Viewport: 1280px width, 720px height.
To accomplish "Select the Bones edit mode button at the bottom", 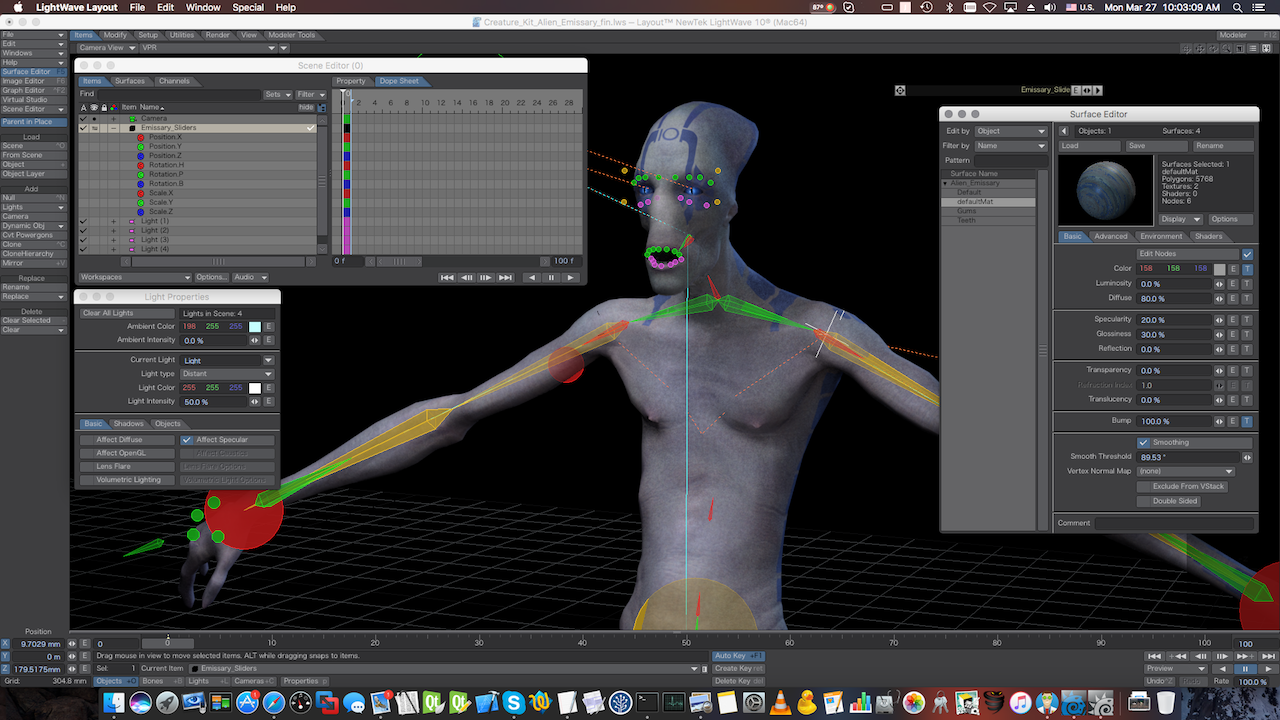I will tap(152, 681).
